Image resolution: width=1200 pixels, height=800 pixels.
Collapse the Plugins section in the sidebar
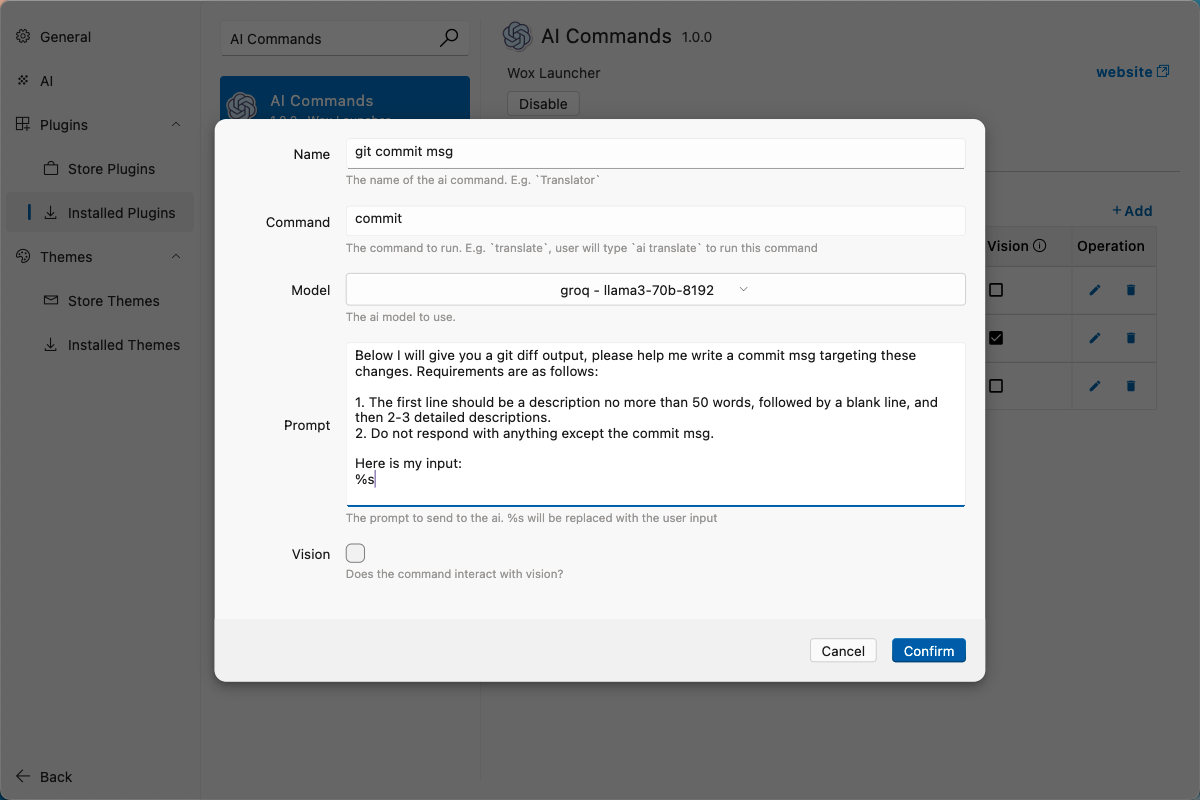tap(176, 124)
